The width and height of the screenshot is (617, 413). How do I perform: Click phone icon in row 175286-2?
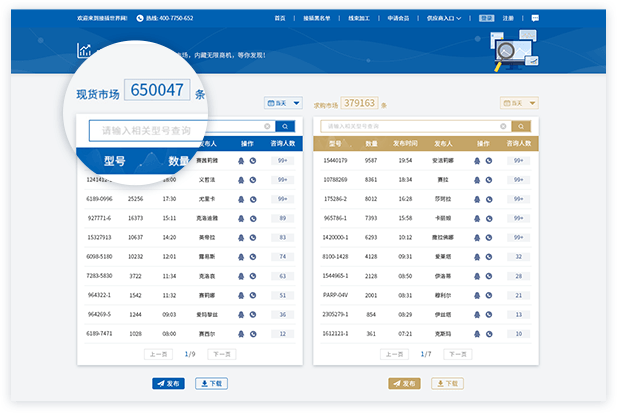click(x=489, y=199)
